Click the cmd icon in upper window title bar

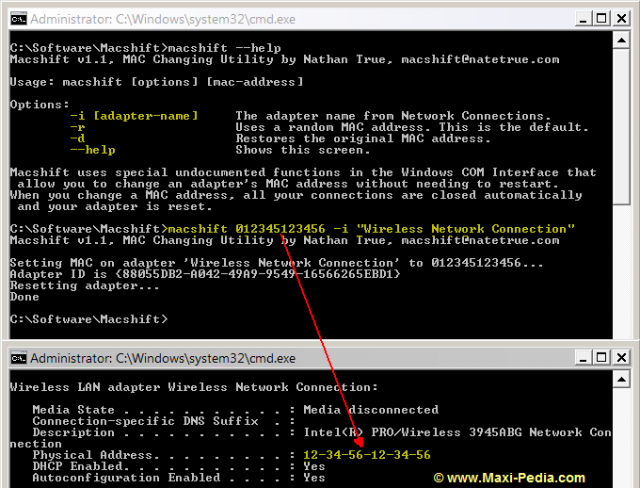(x=18, y=19)
